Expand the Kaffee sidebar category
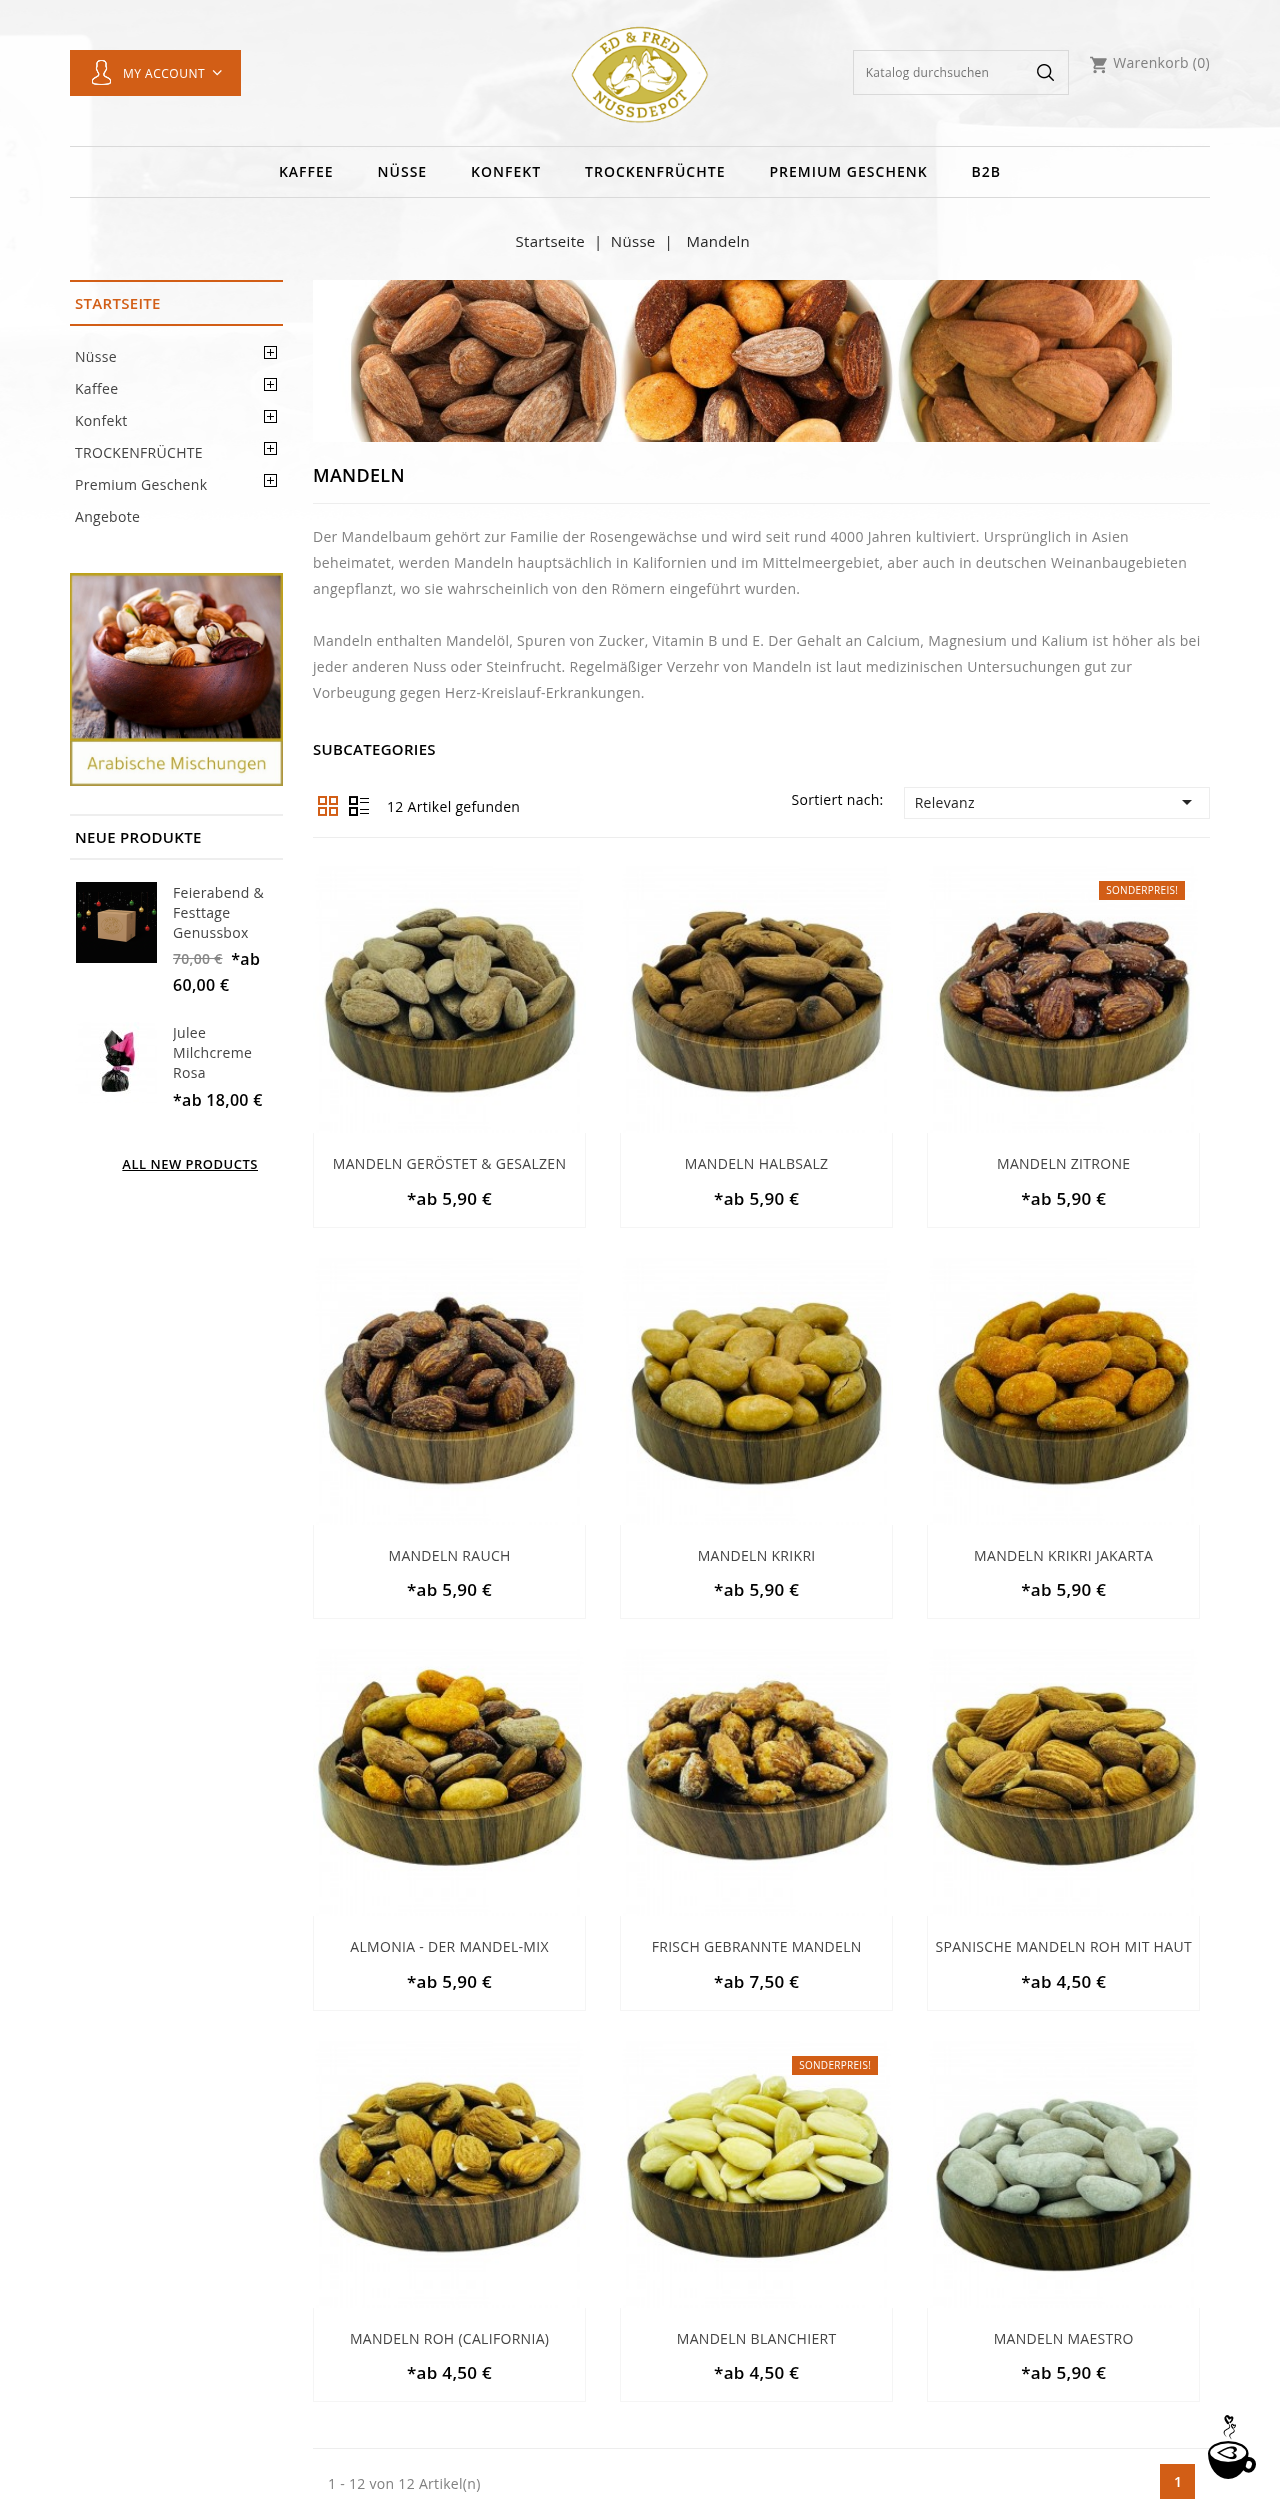The width and height of the screenshot is (1280, 2500). coord(270,385)
